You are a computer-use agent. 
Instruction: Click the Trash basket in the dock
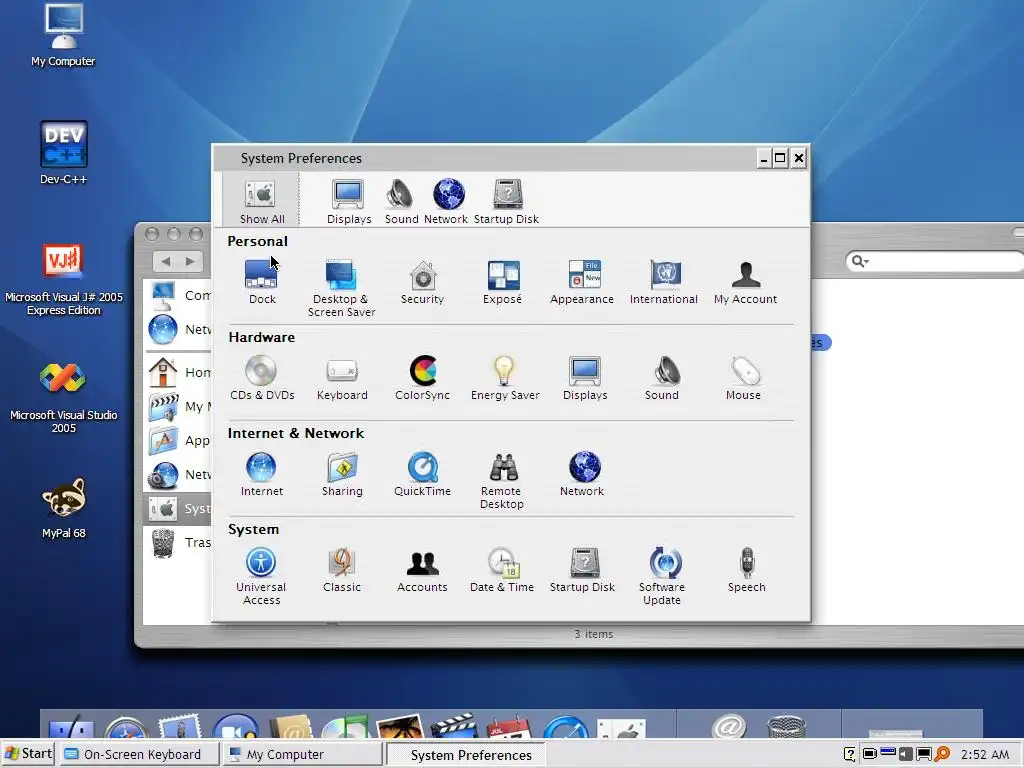[x=786, y=726]
